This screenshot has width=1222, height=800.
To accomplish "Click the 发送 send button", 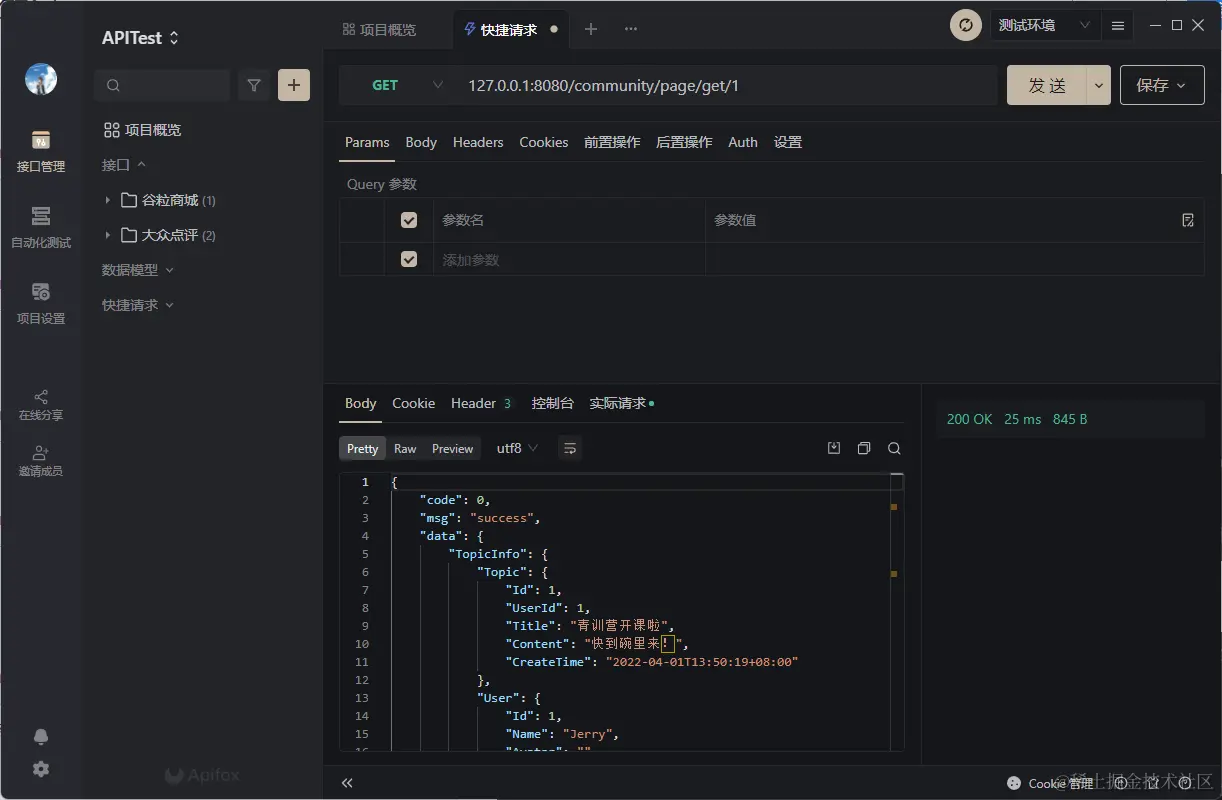I will [1047, 86].
